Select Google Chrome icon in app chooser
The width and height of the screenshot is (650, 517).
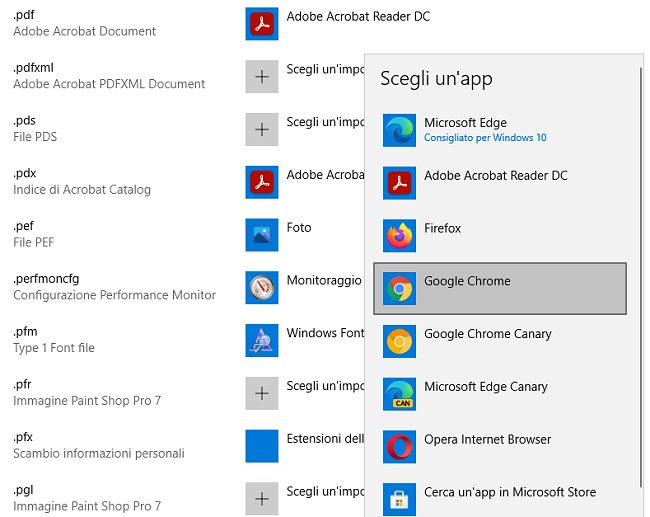[399, 289]
